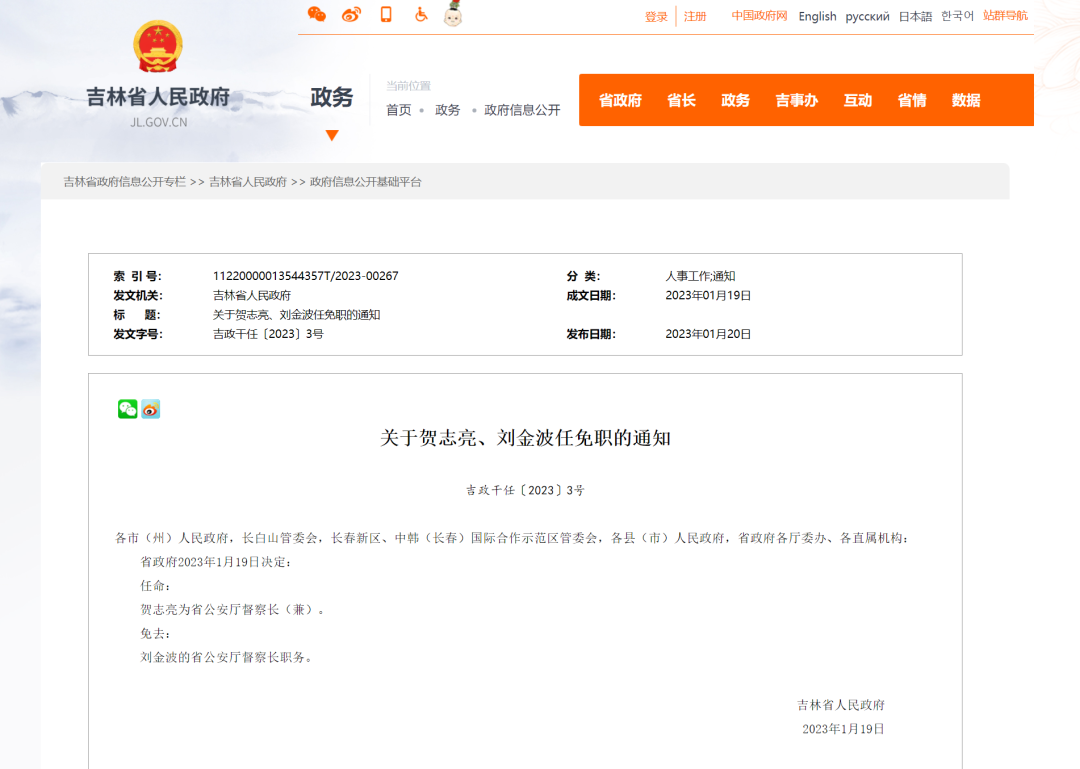Open the Weibo icon in top bar
This screenshot has width=1080, height=769.
coord(351,14)
